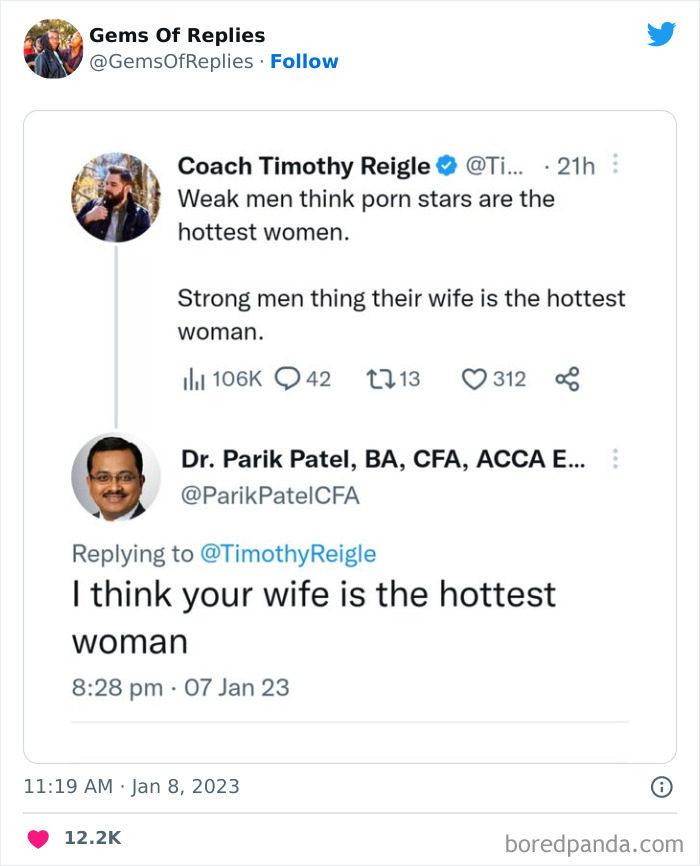Retweet Coach Timothy Reigle's tweet
700x866 pixels.
pyautogui.click(x=382, y=378)
